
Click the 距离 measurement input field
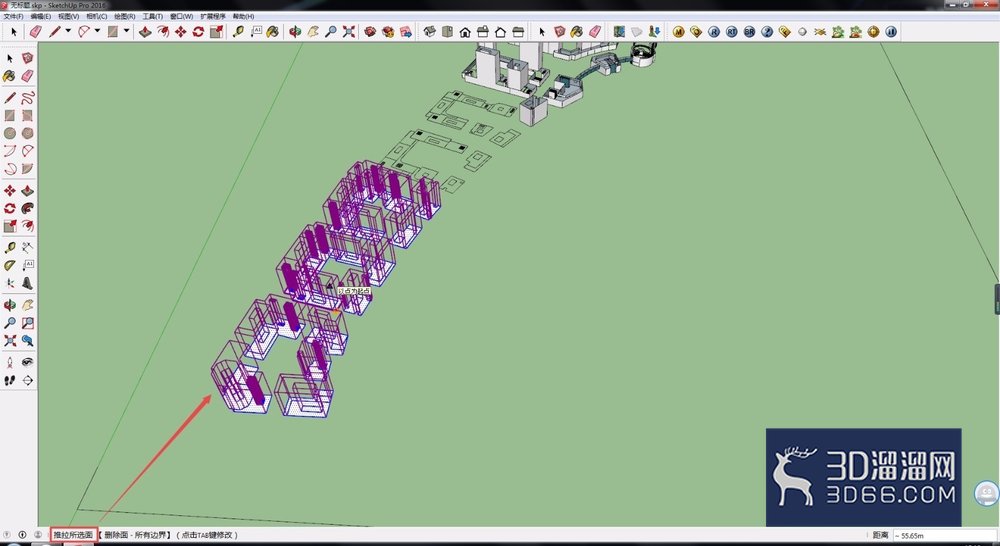tap(945, 535)
